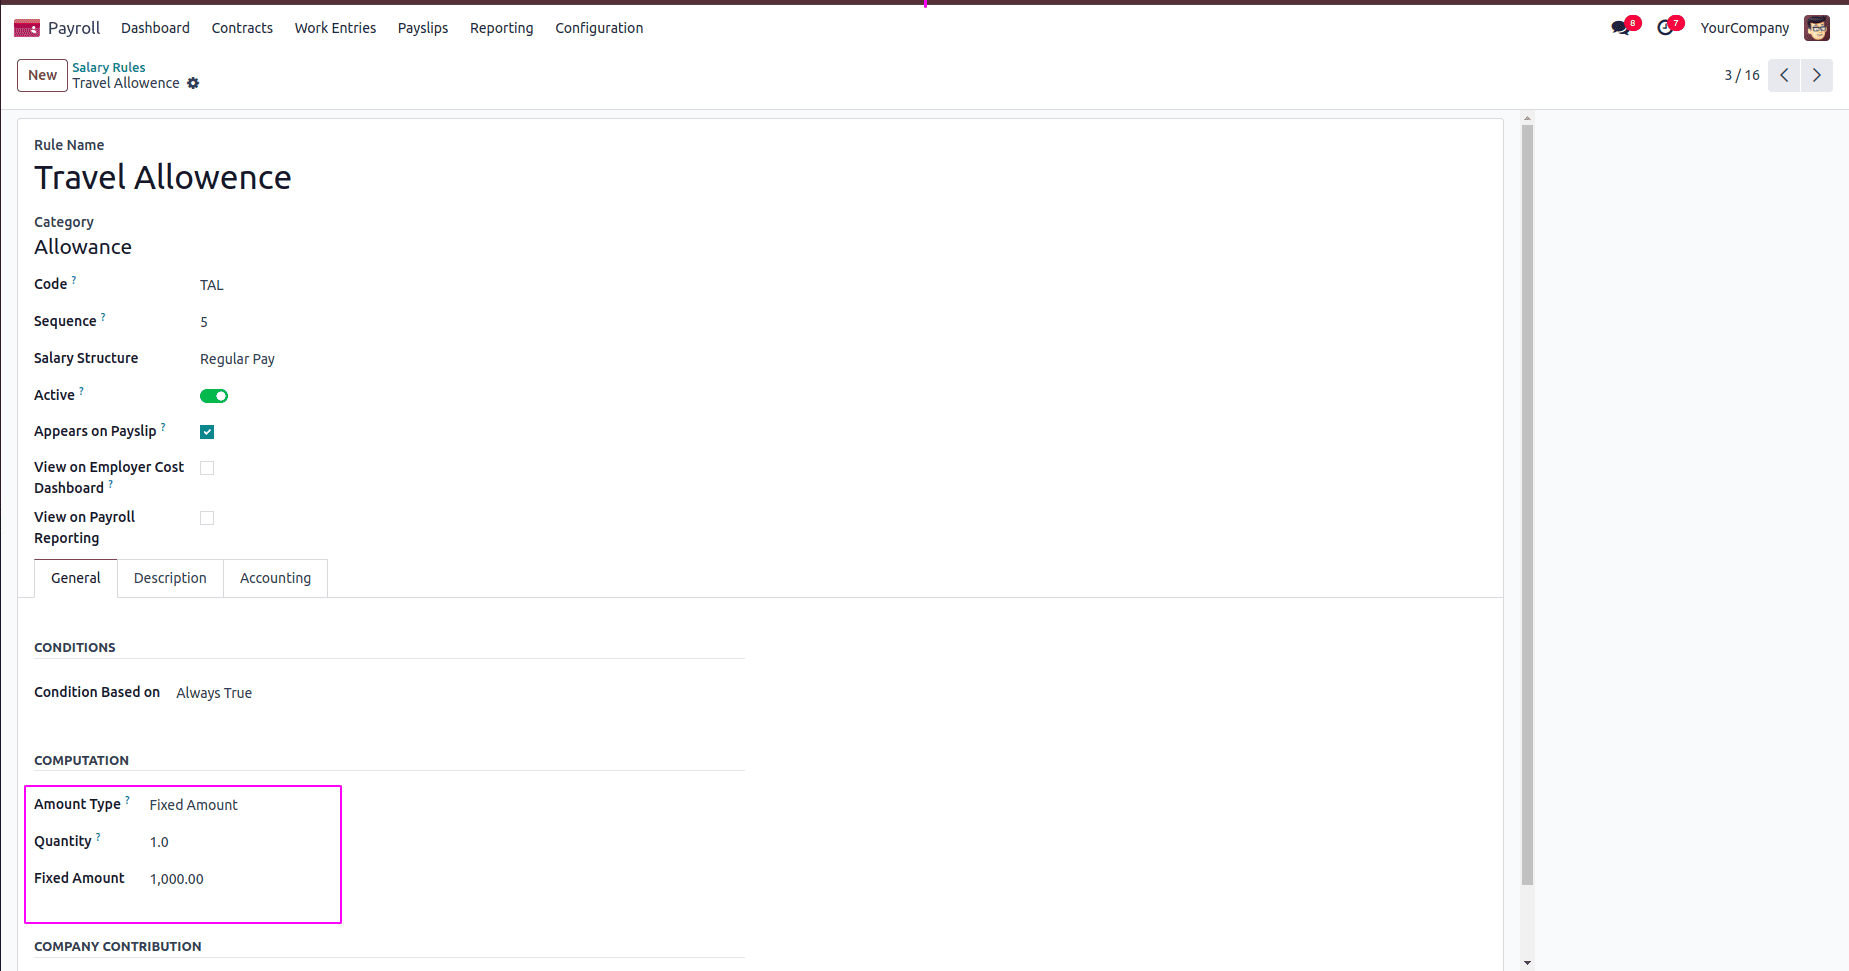Open the conversations messages icon
1849x971 pixels.
(x=1621, y=28)
